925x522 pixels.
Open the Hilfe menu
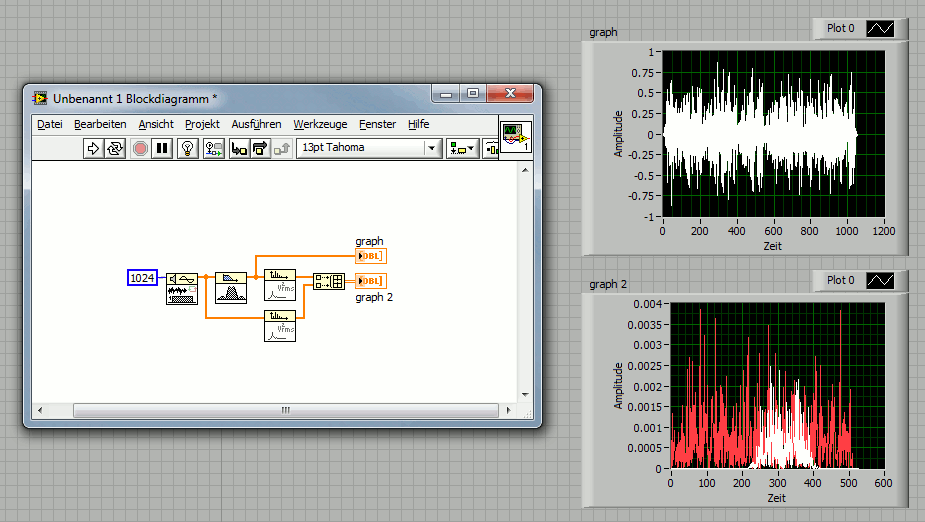point(418,124)
